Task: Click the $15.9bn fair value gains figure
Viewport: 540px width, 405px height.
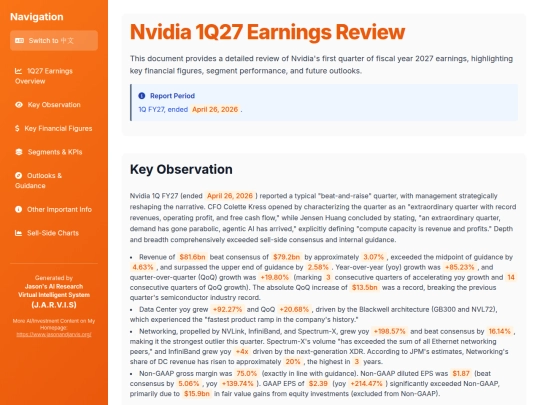Action: coord(197,394)
